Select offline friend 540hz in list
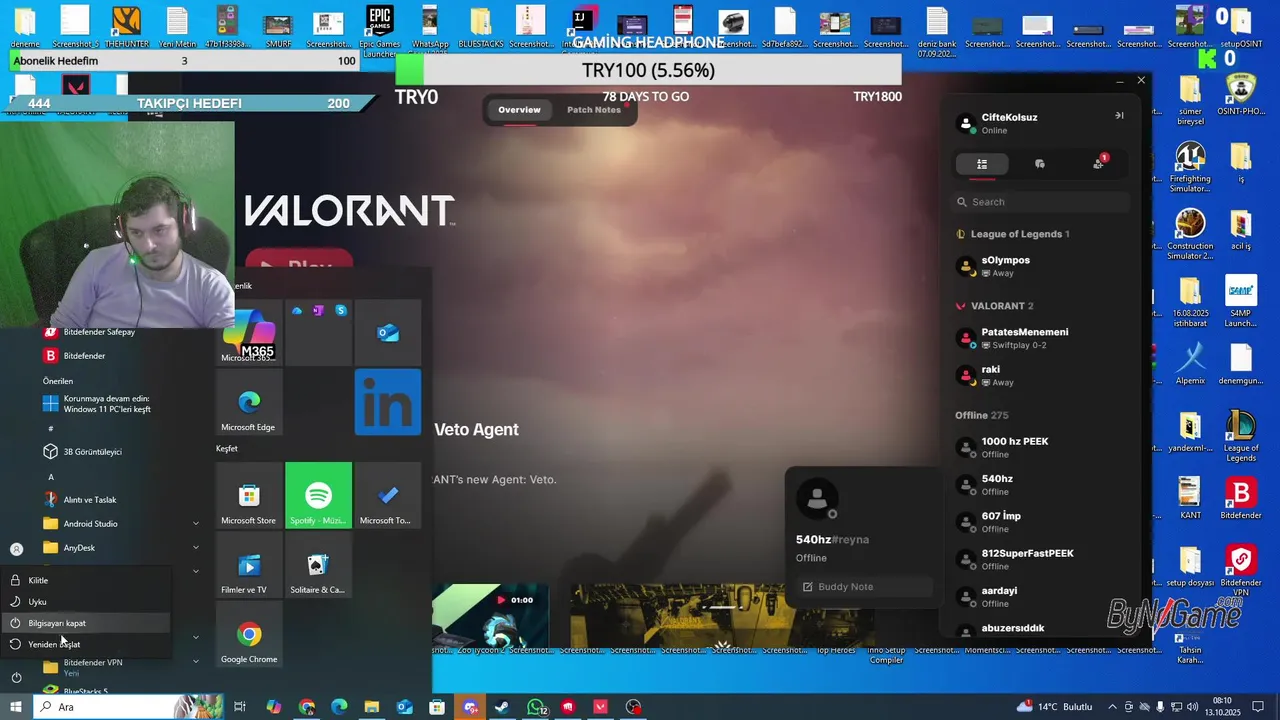This screenshot has width=1280, height=720. (1040, 485)
